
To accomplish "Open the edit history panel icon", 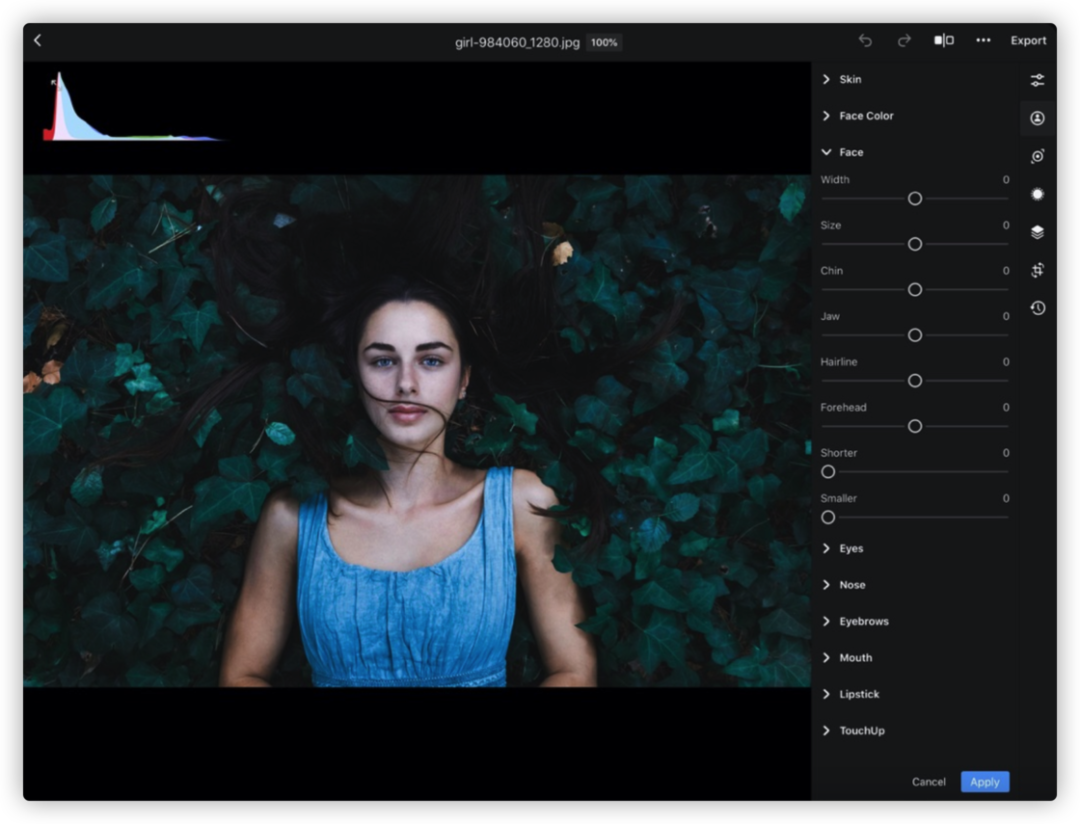I will [1037, 308].
